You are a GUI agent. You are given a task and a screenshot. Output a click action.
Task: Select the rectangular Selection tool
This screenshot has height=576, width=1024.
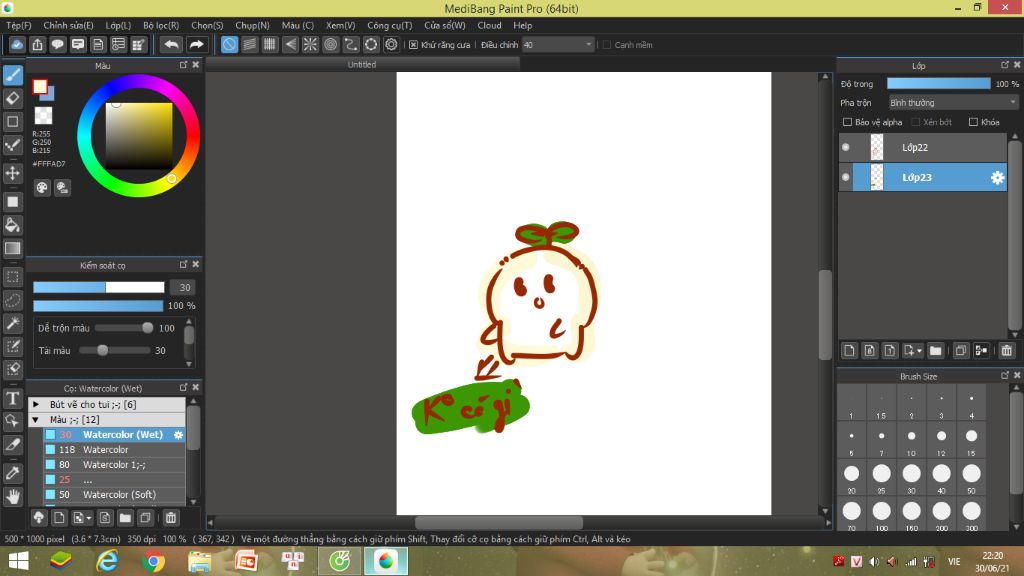tap(13, 277)
